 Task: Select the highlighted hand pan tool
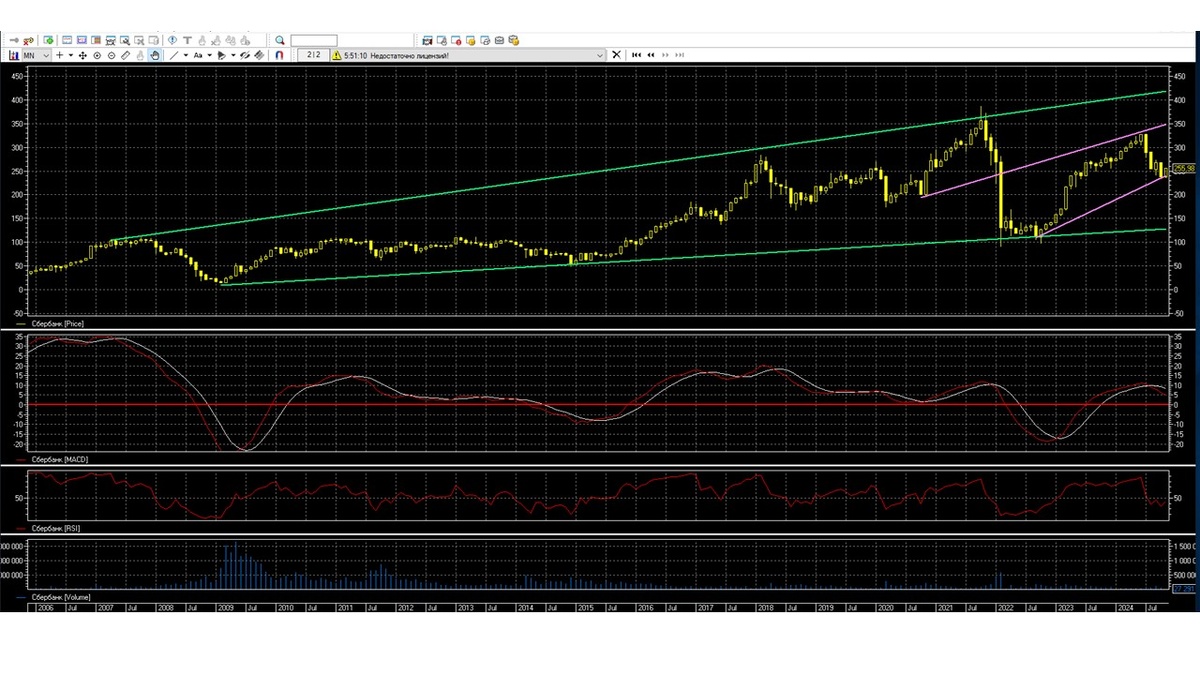pyautogui.click(x=155, y=55)
